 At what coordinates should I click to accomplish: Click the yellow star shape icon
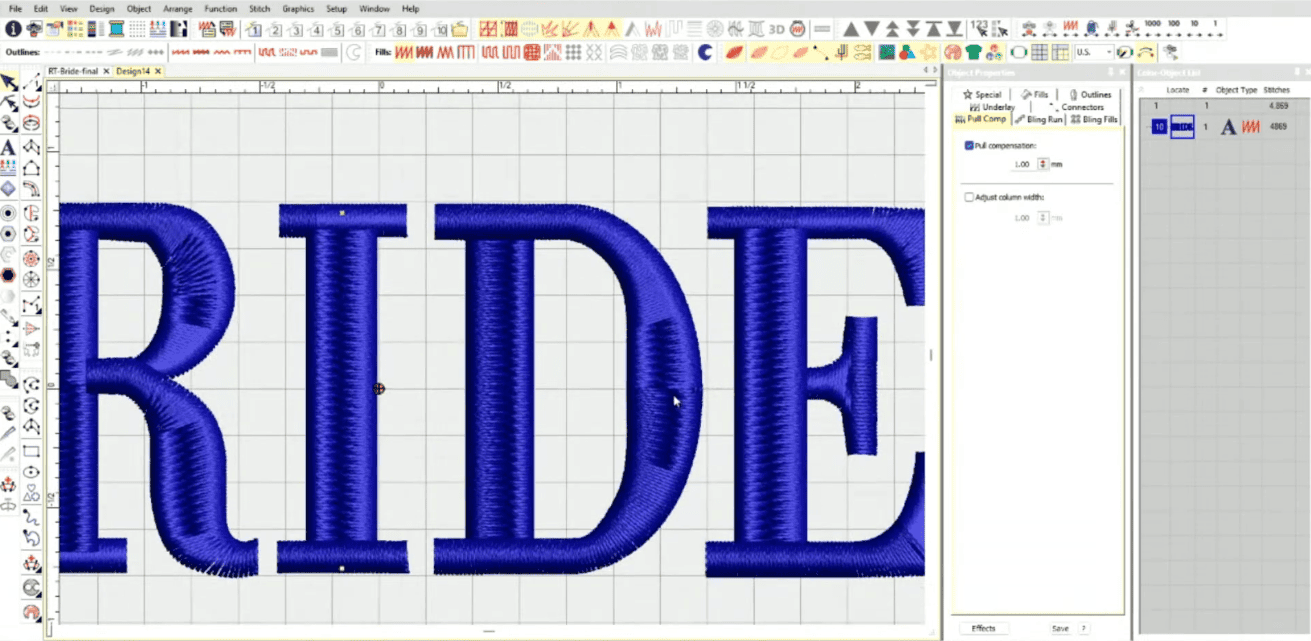click(x=929, y=52)
